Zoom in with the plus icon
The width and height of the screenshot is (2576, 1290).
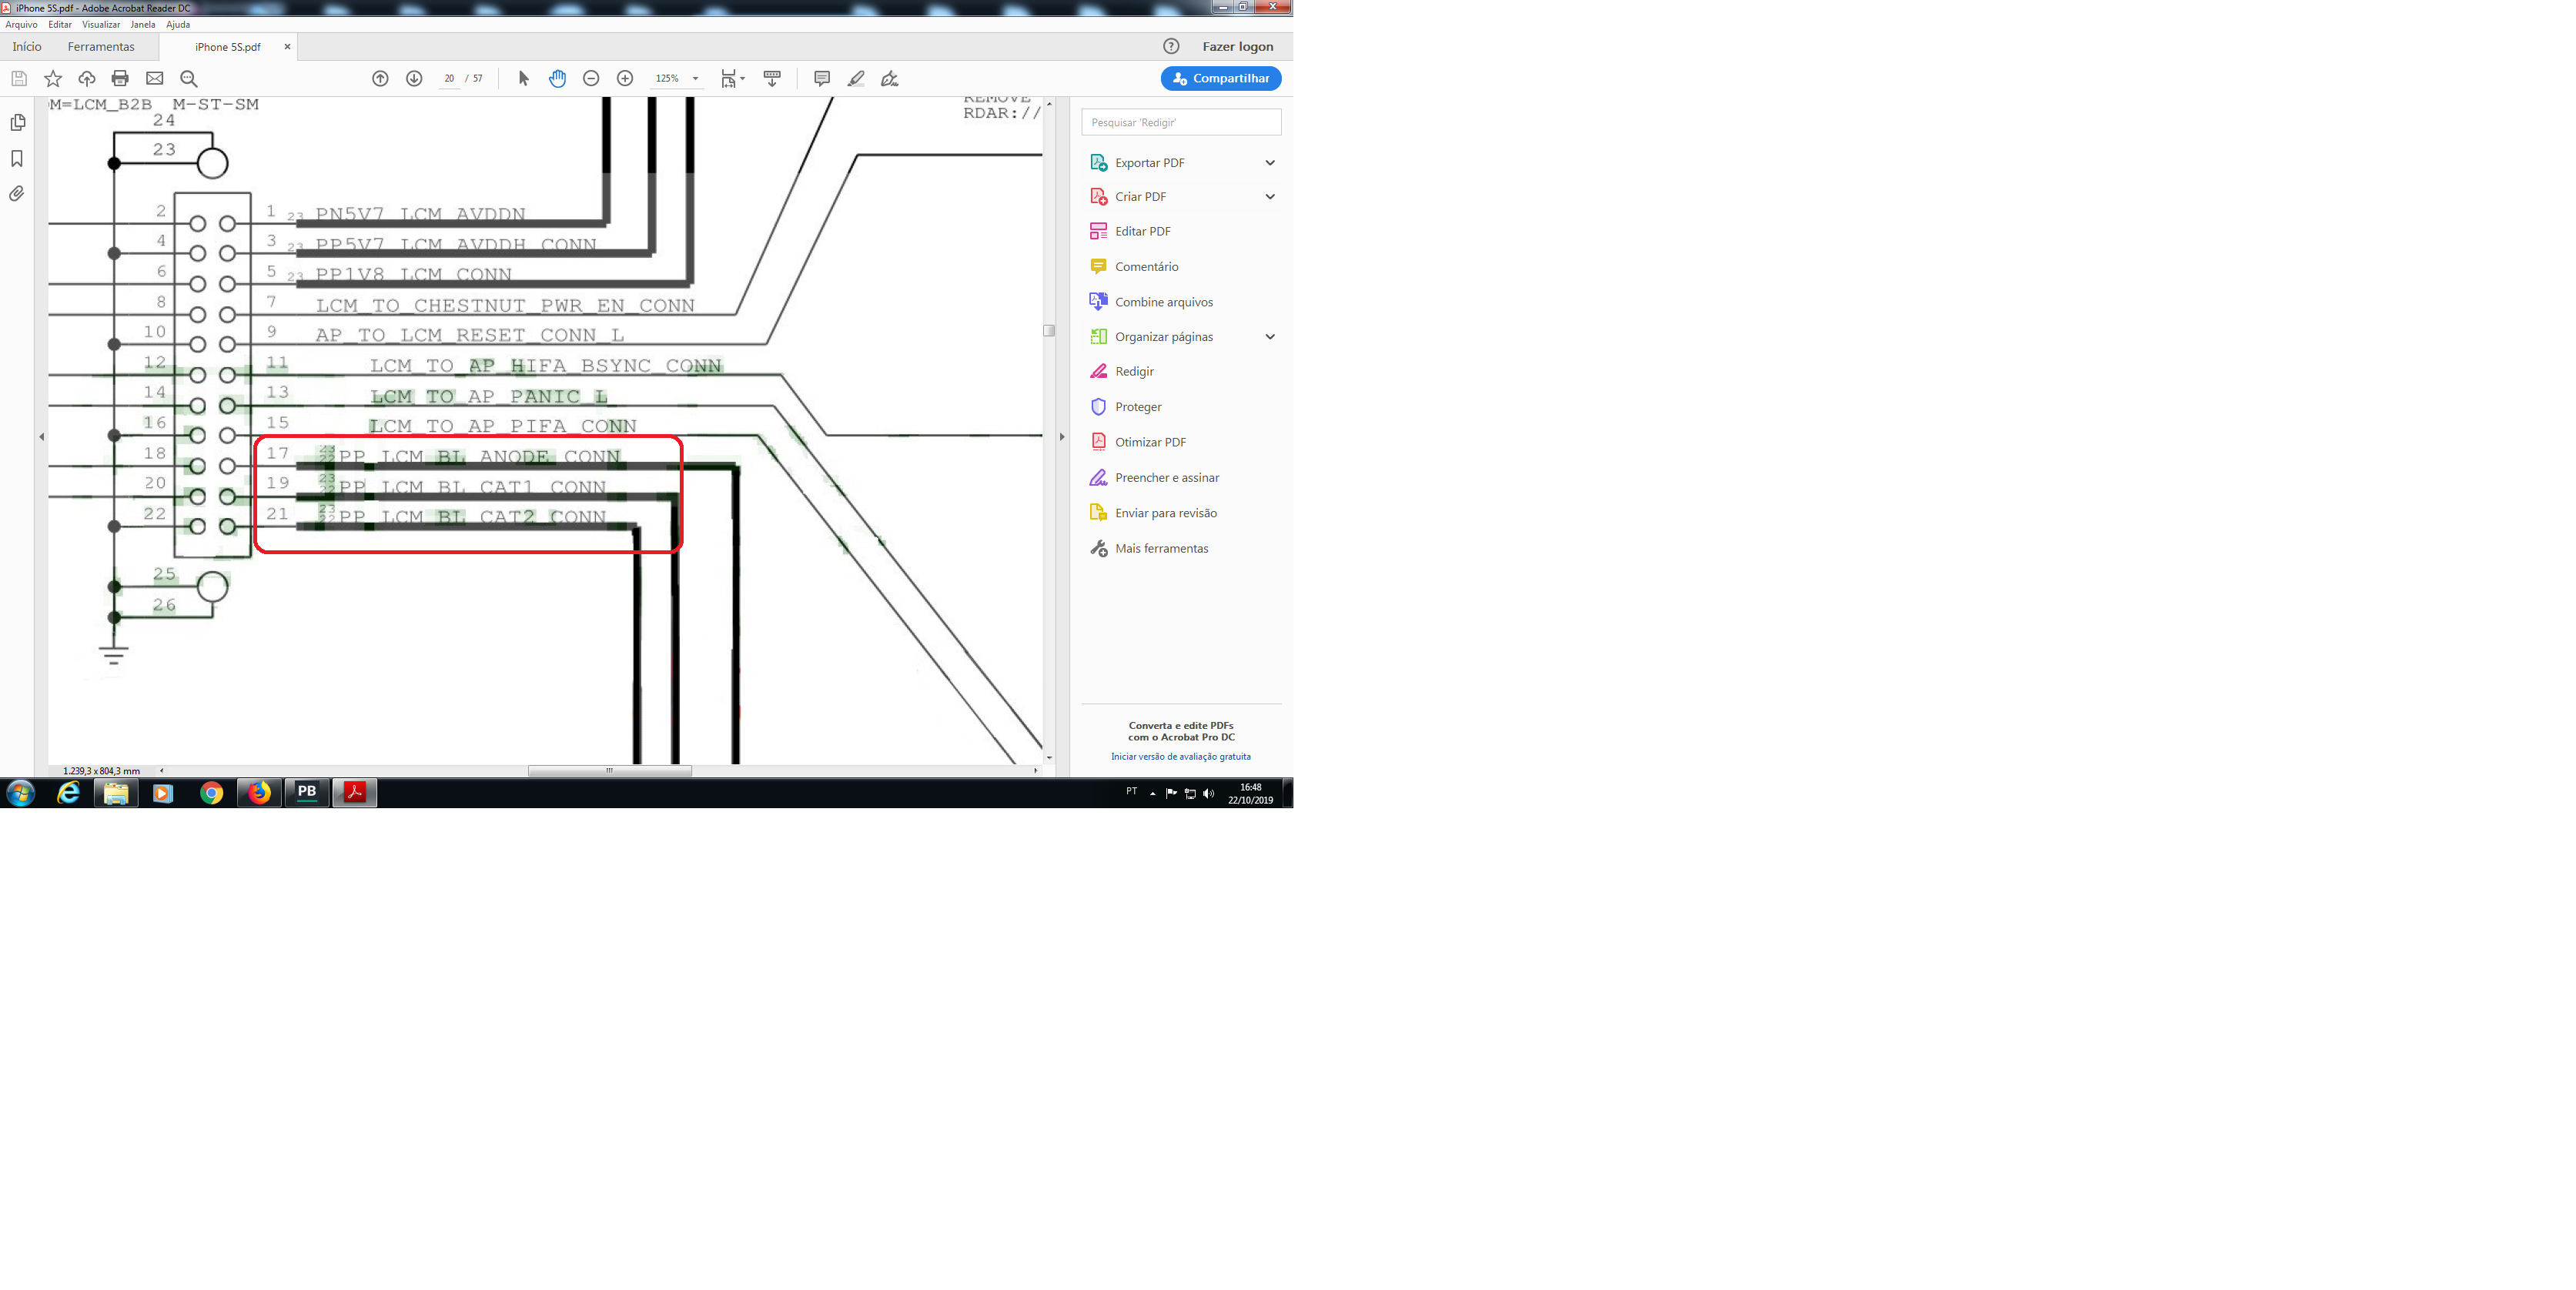[x=625, y=78]
